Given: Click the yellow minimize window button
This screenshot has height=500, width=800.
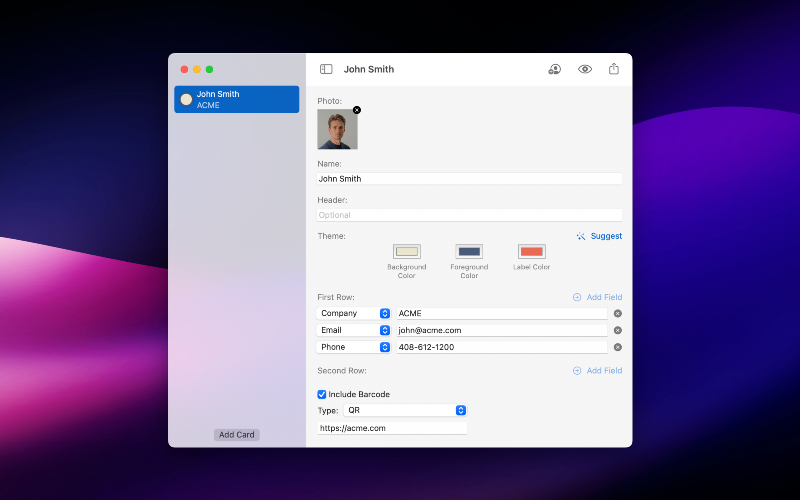Looking at the screenshot, I should (x=197, y=69).
